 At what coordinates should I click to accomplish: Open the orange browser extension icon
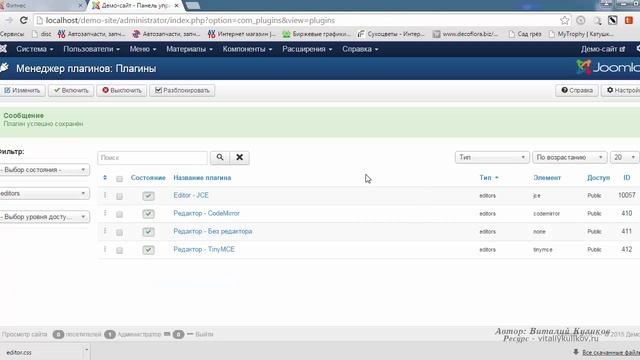629,20
